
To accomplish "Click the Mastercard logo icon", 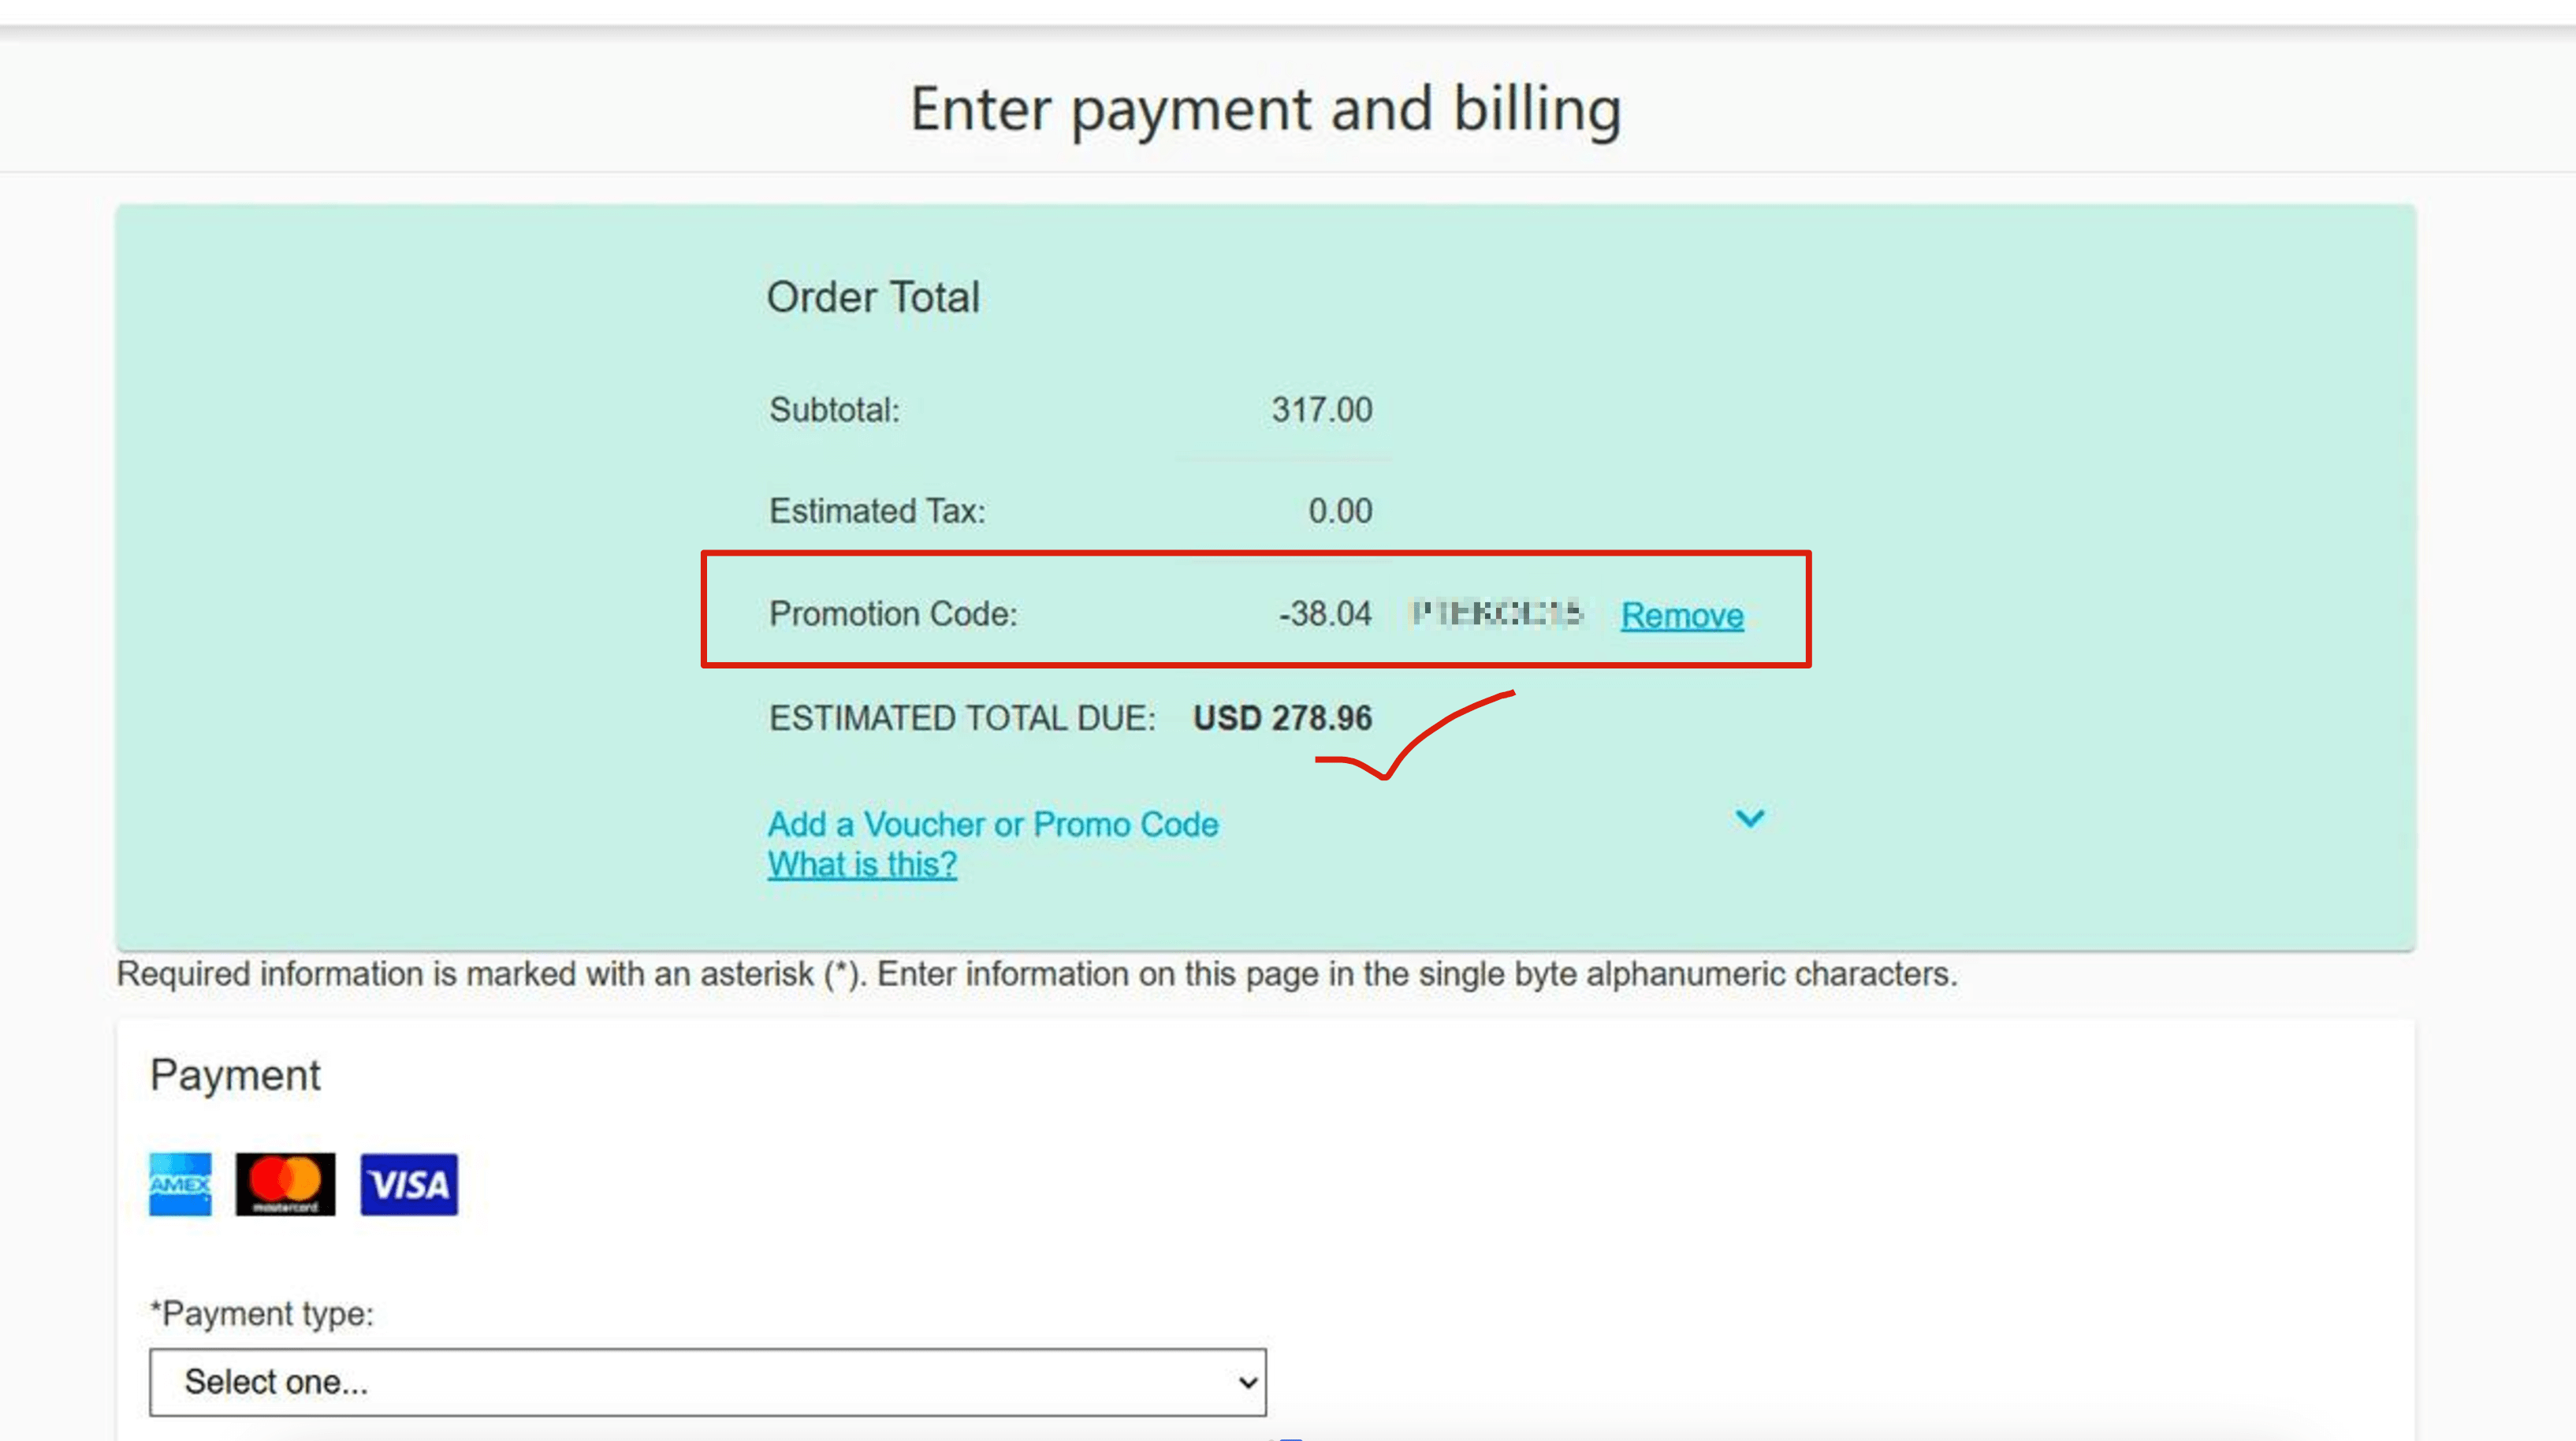I will coord(285,1184).
